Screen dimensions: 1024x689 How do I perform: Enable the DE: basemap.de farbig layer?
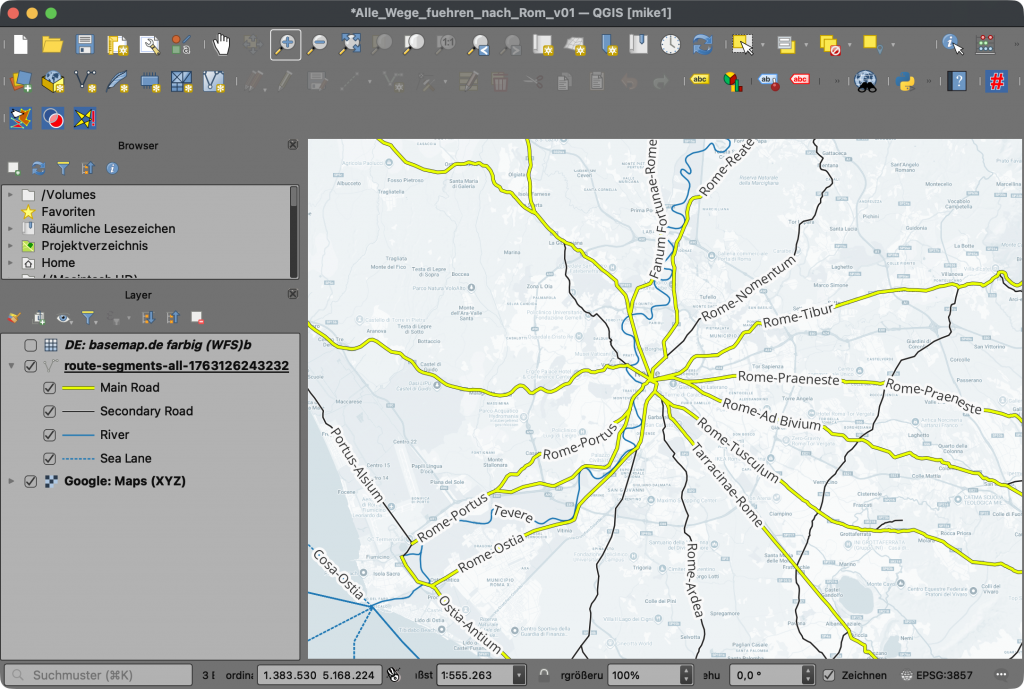pyautogui.click(x=30, y=344)
